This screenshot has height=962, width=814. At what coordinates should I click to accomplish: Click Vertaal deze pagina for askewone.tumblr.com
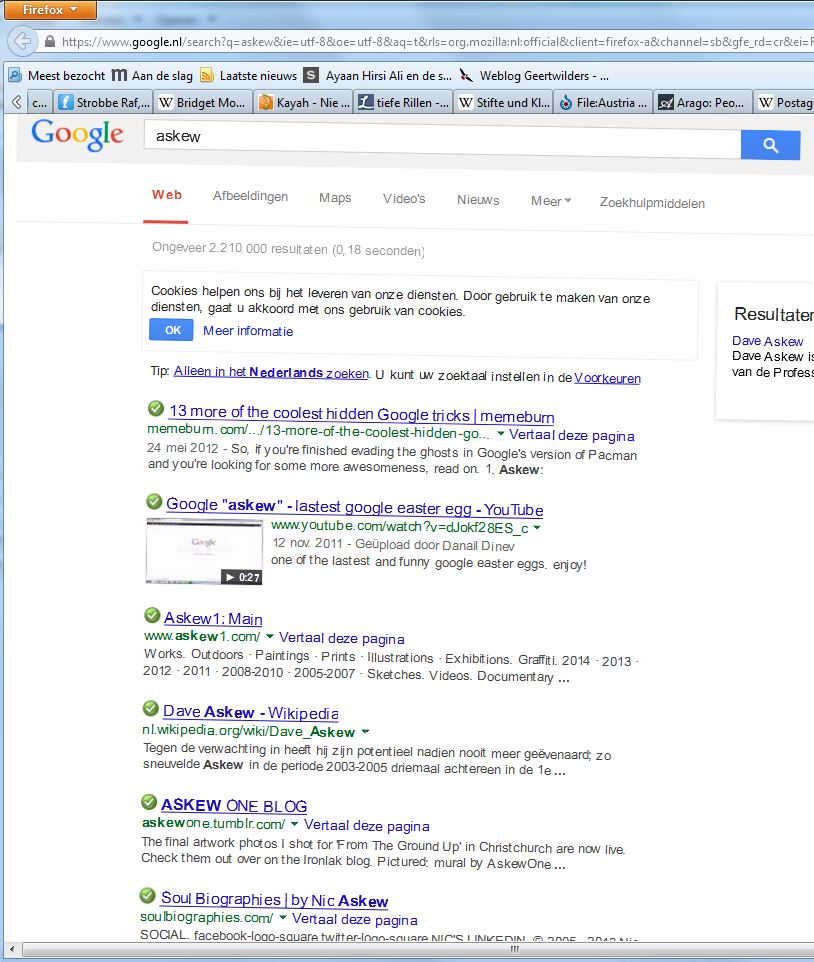coord(367,826)
